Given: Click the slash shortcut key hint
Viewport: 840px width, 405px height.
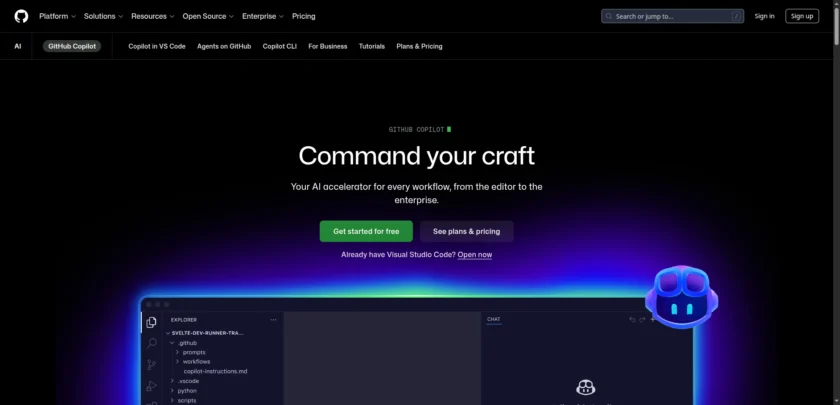Looking at the screenshot, I should [736, 16].
